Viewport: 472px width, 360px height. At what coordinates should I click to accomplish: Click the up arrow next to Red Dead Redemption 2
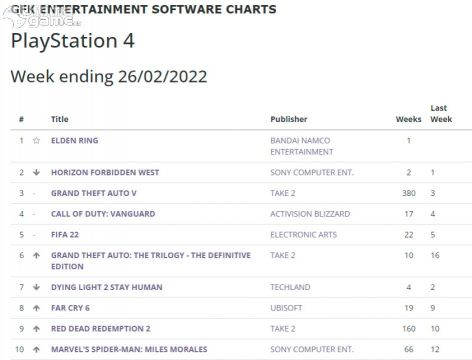click(36, 329)
